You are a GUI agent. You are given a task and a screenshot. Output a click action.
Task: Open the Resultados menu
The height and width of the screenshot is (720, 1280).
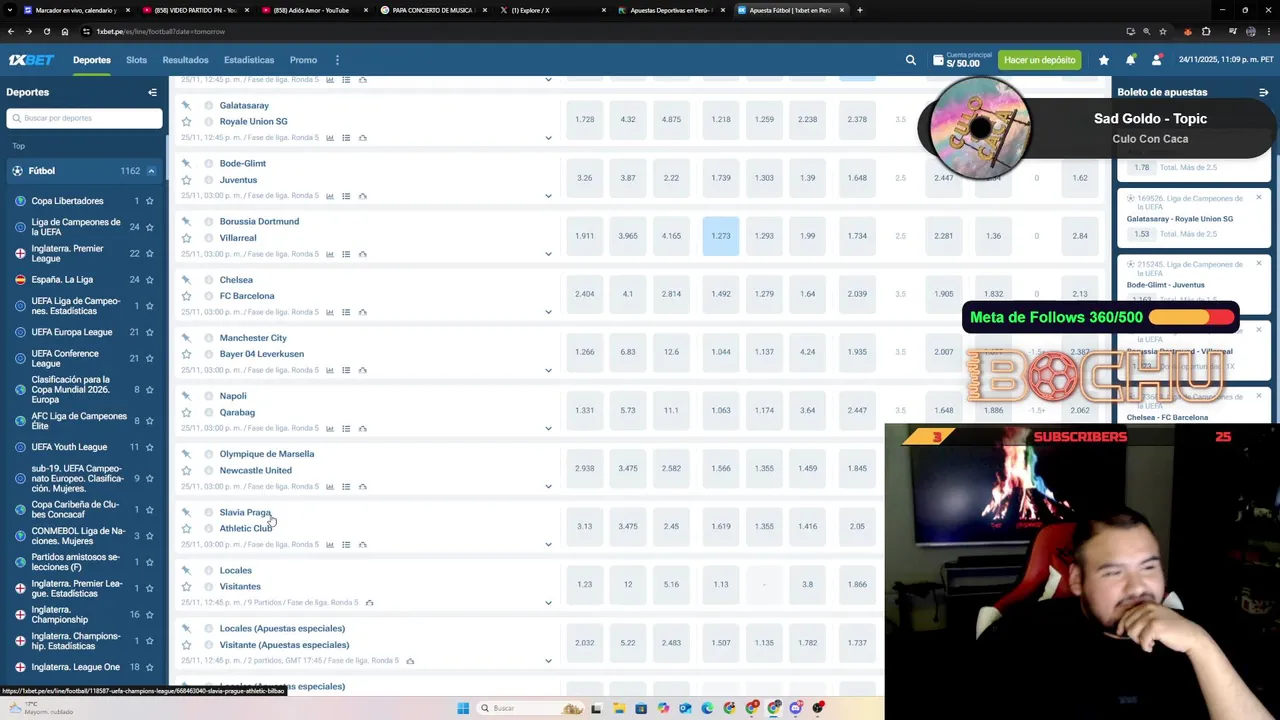(185, 60)
